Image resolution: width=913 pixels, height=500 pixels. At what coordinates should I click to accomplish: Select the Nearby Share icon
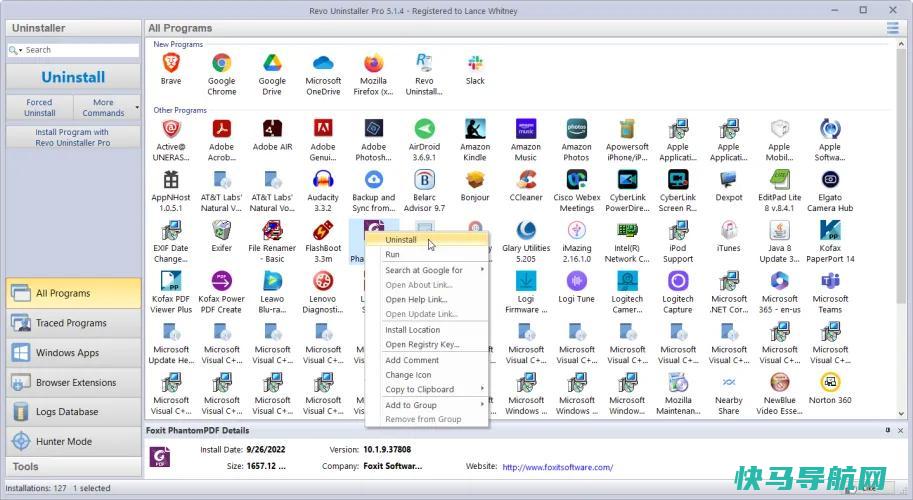(x=728, y=382)
